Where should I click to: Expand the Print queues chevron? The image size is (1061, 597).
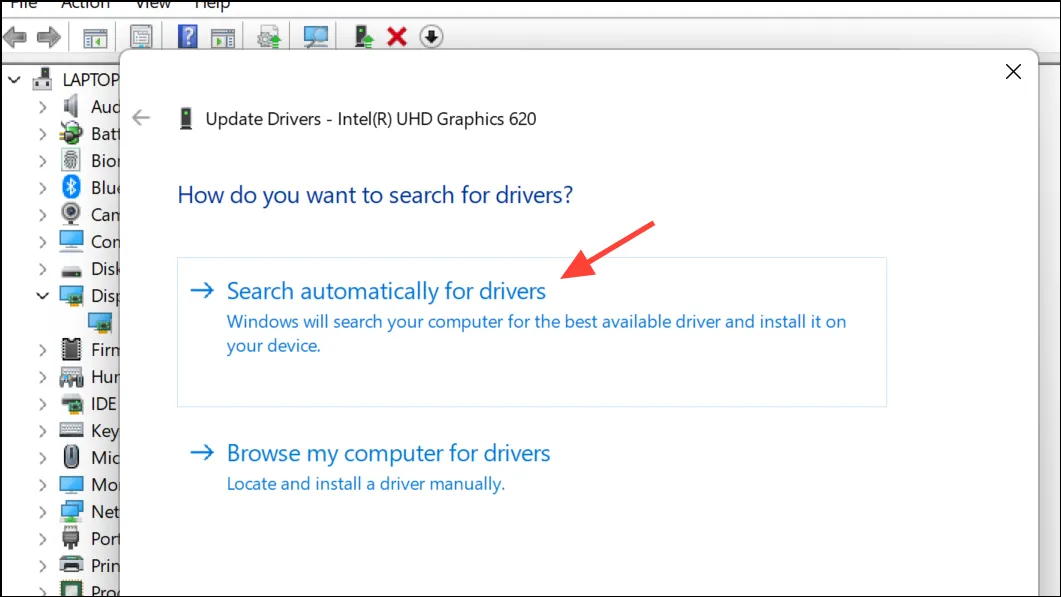(42, 566)
